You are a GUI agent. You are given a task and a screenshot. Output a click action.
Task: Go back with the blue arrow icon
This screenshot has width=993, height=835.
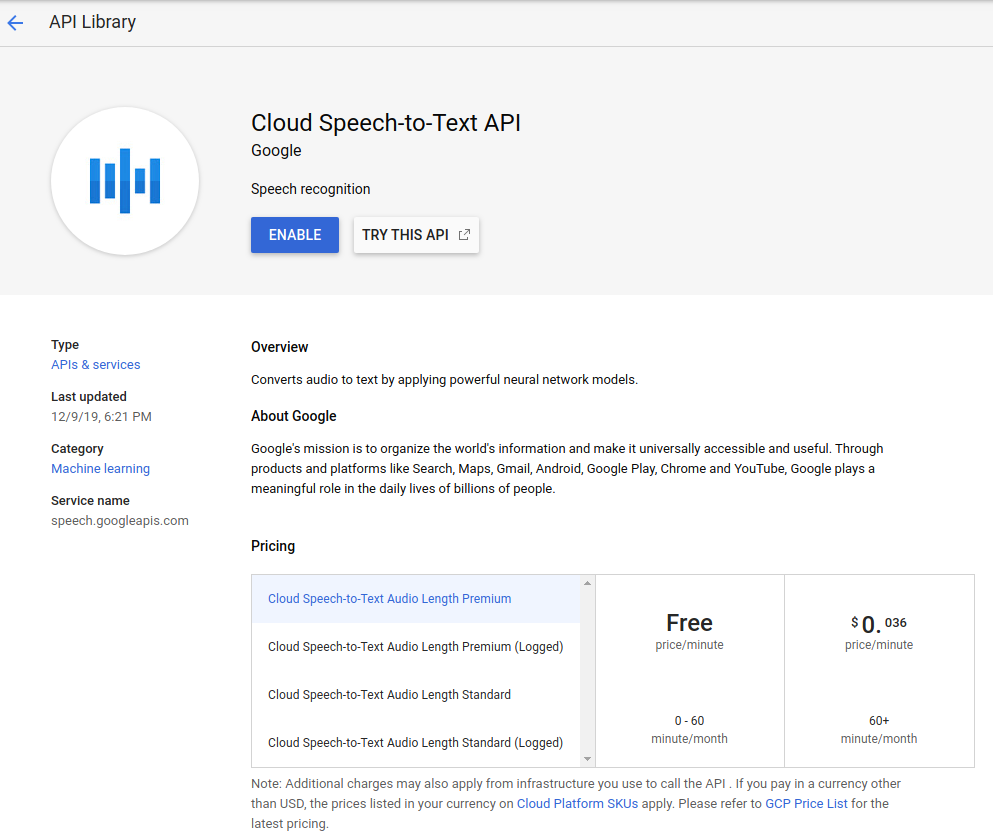tap(15, 23)
